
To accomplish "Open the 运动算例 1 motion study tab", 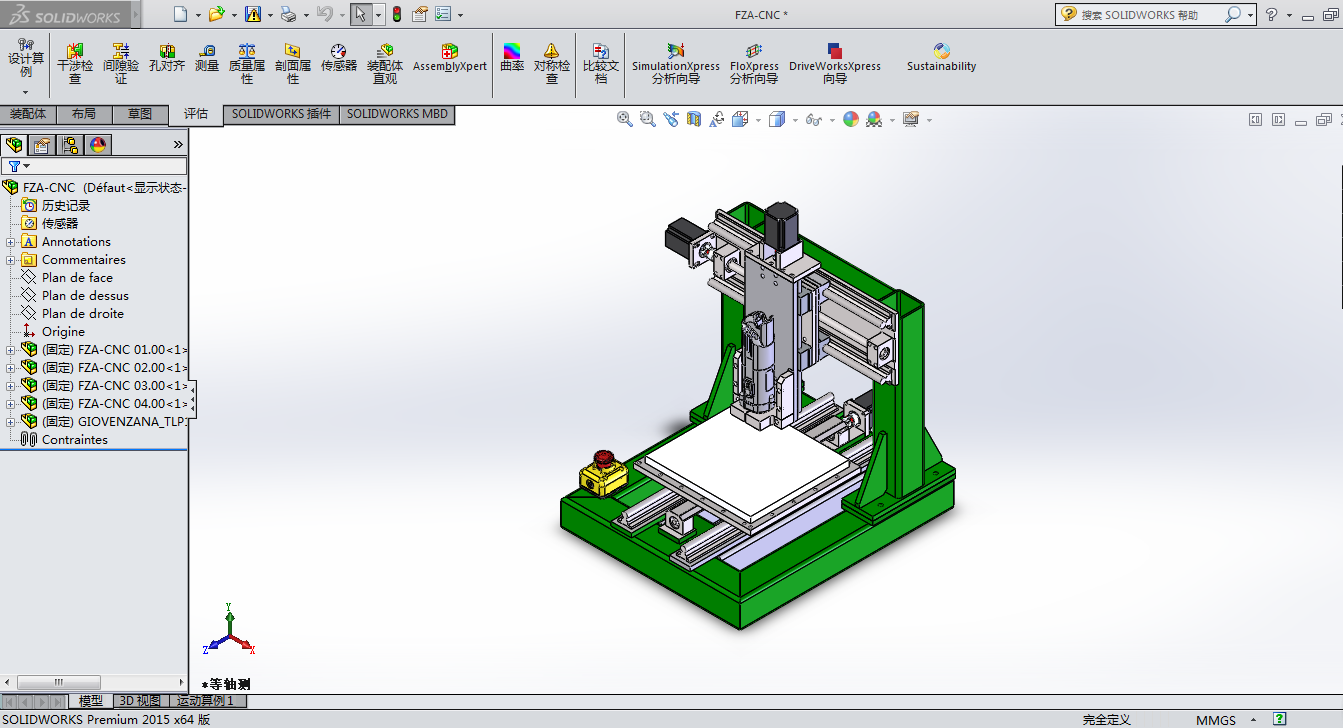I will click(205, 701).
